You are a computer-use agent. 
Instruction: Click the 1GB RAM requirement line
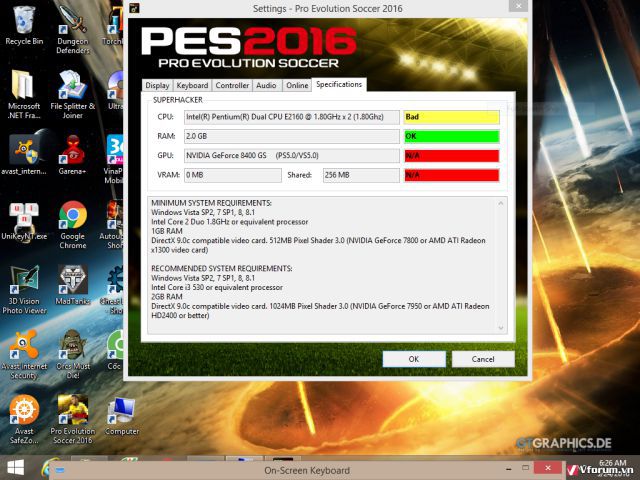(167, 231)
